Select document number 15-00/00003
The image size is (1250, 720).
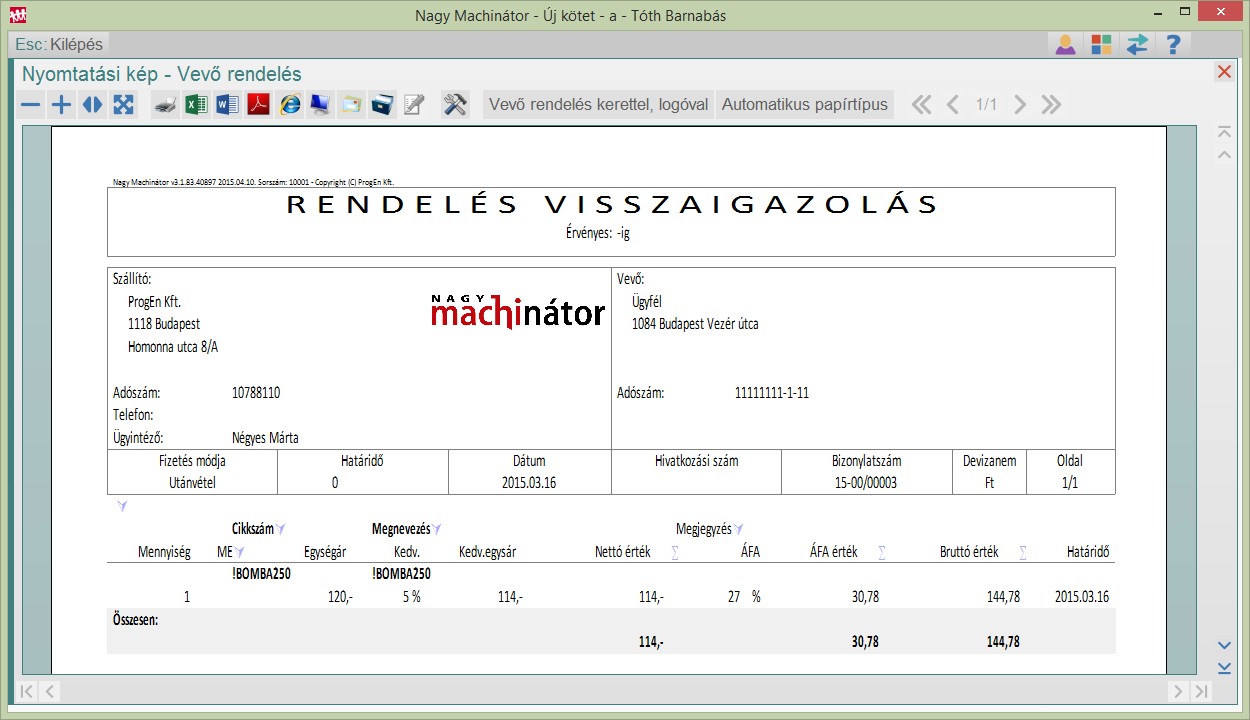[865, 483]
